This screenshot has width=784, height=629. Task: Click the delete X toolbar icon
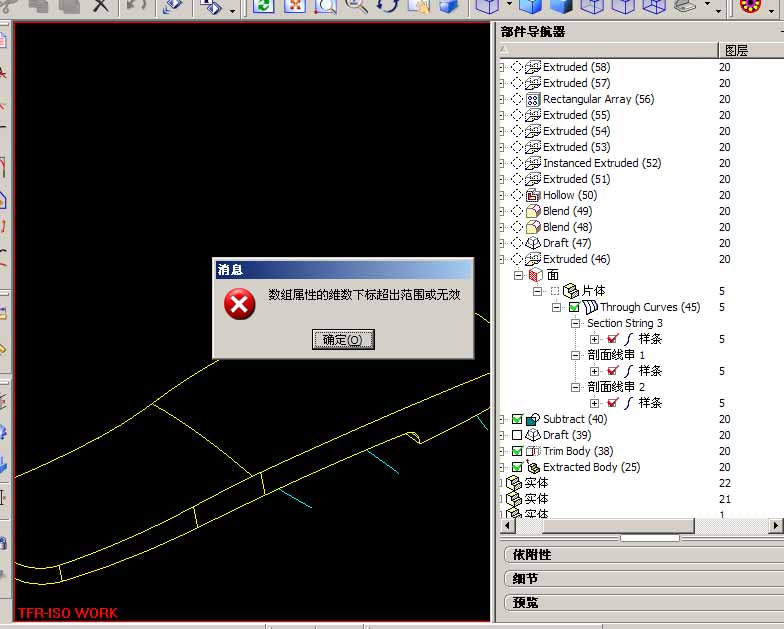pyautogui.click(x=101, y=6)
